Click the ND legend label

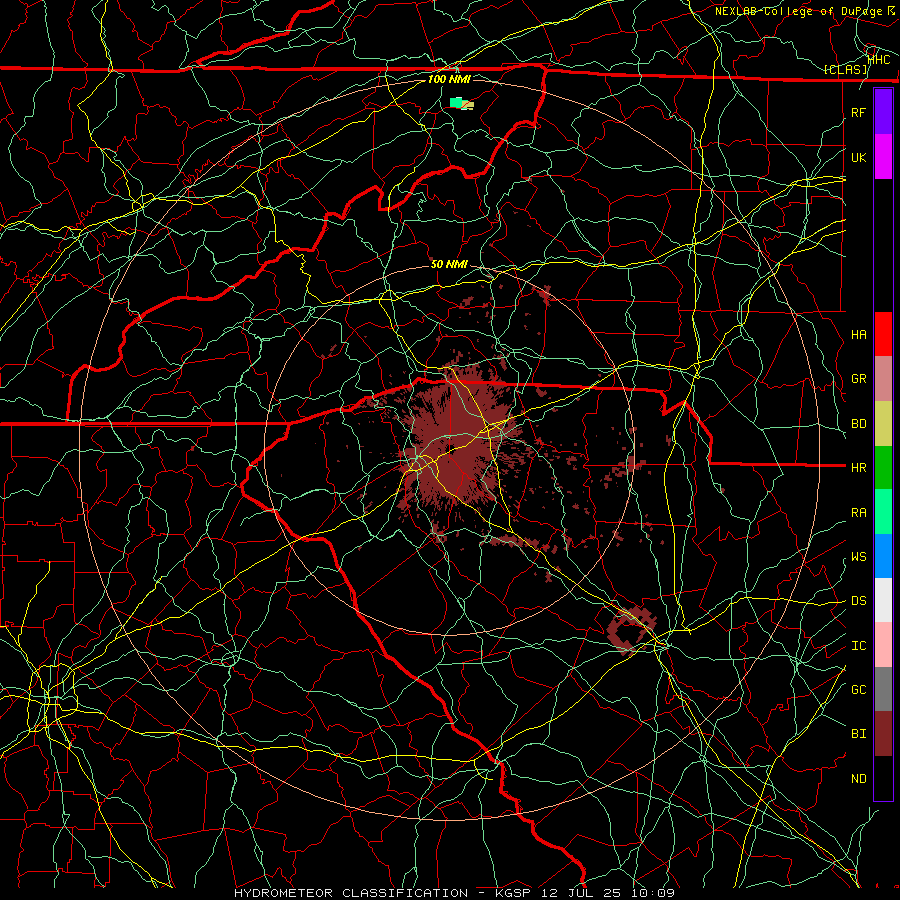coord(858,779)
